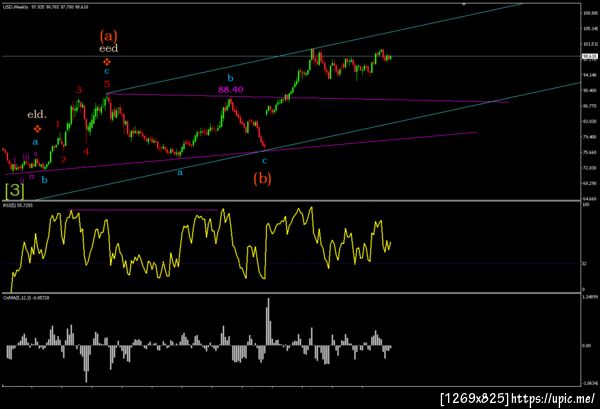Click the "RSI(5)" indicator label

point(8,205)
